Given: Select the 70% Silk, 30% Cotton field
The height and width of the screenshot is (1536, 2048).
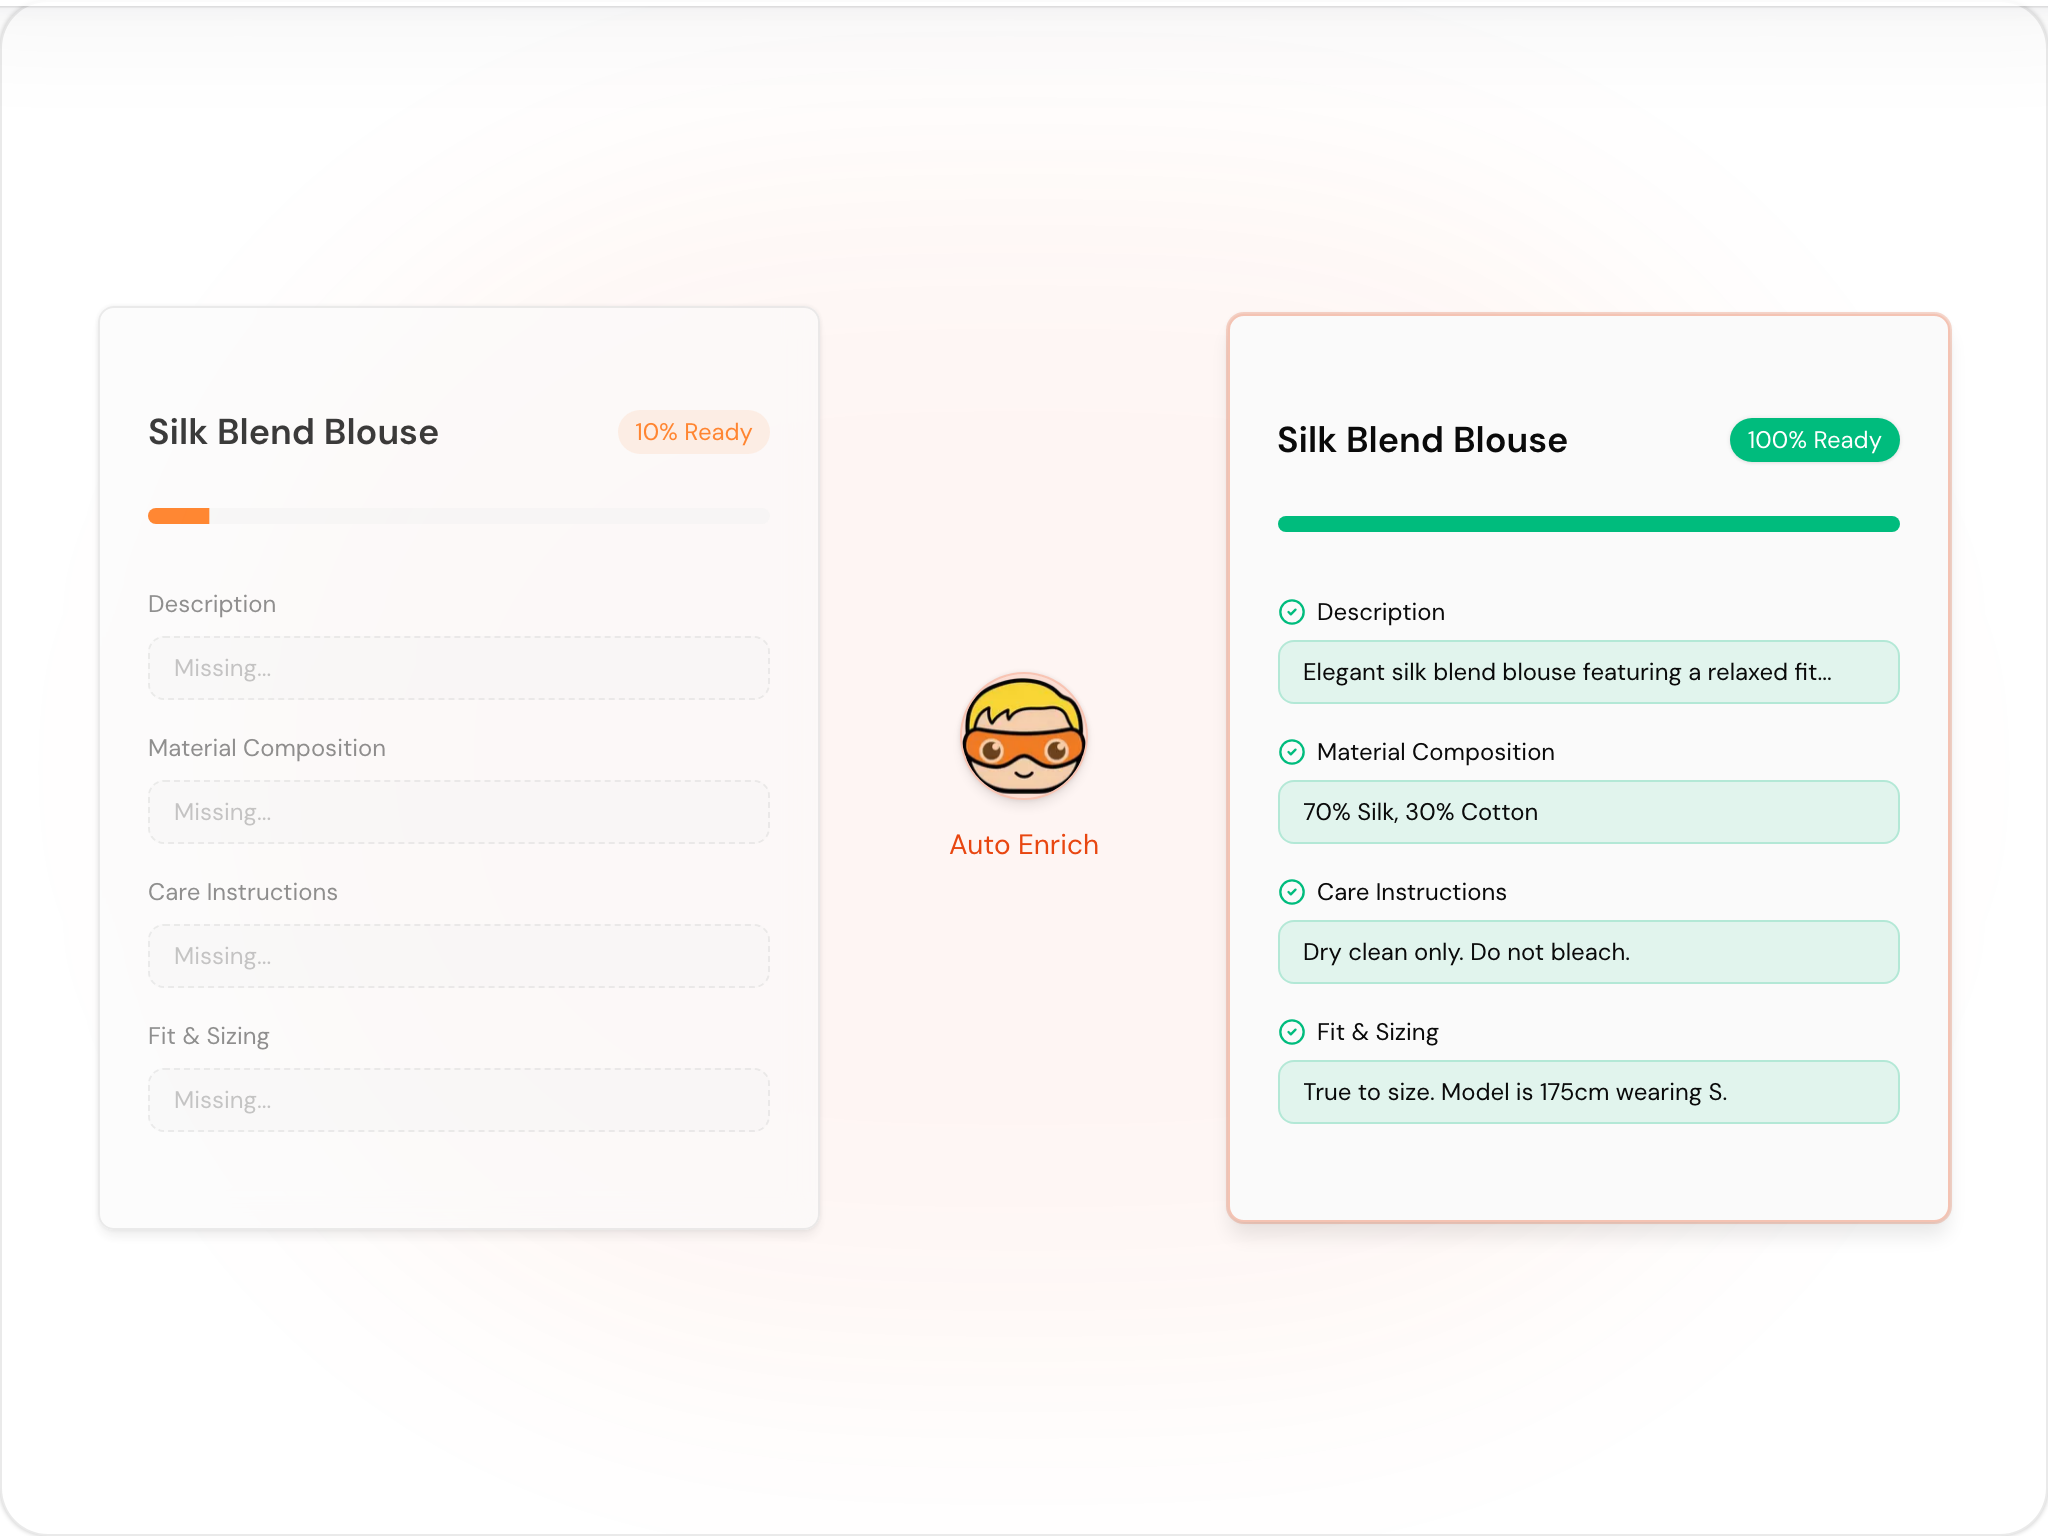Looking at the screenshot, I should 1588,812.
